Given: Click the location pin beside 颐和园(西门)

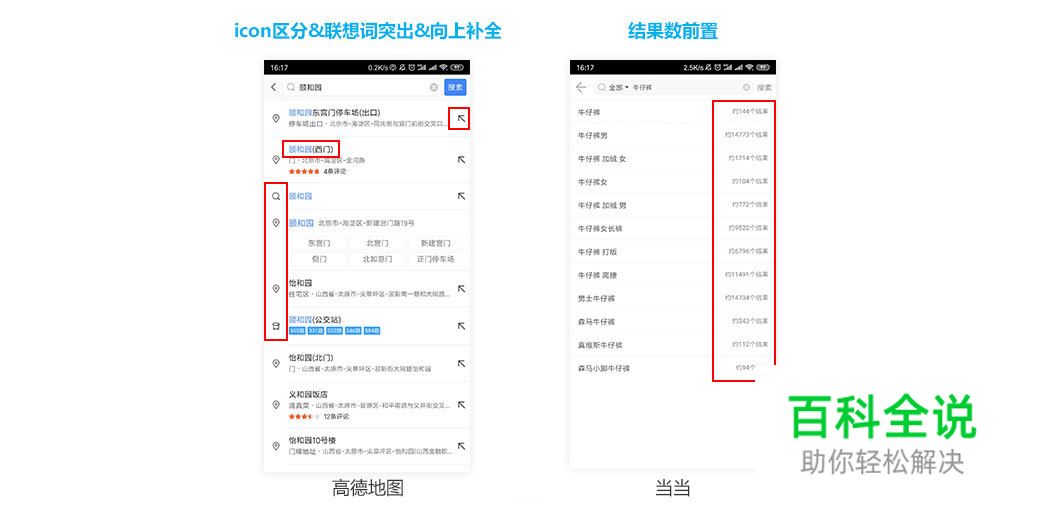Looking at the screenshot, I should click(x=276, y=159).
